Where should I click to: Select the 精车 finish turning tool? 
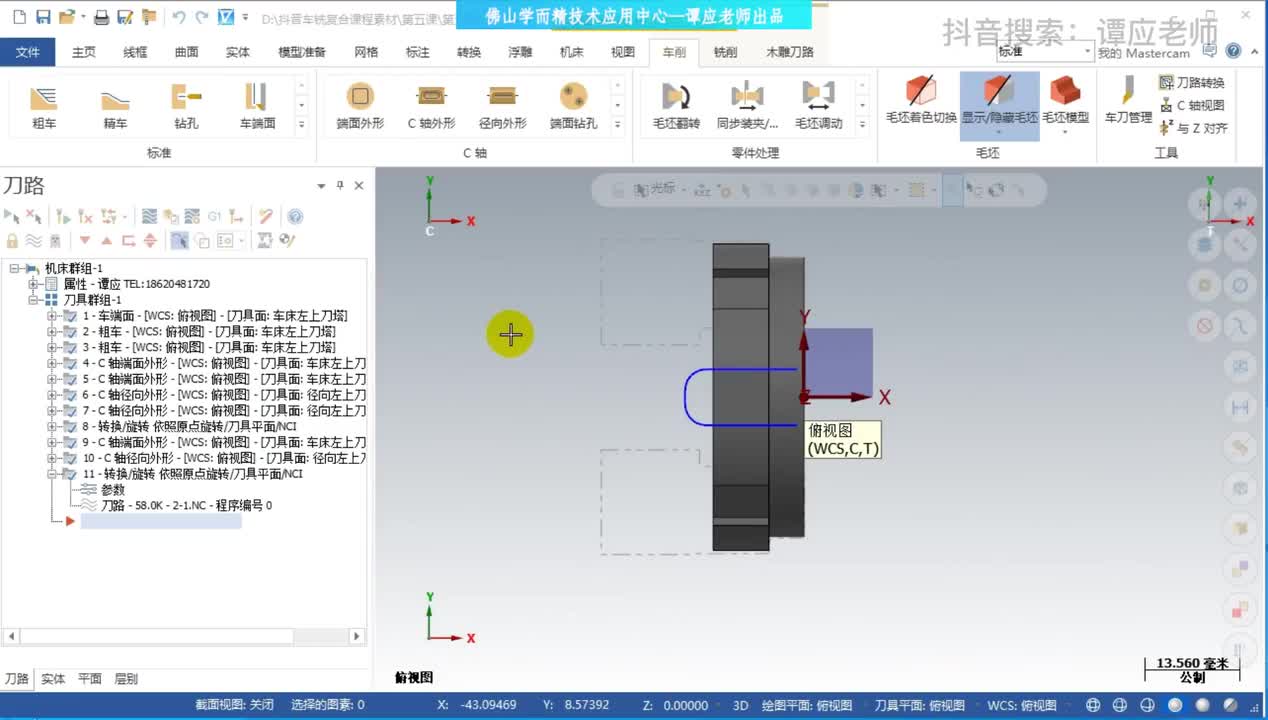pyautogui.click(x=115, y=107)
